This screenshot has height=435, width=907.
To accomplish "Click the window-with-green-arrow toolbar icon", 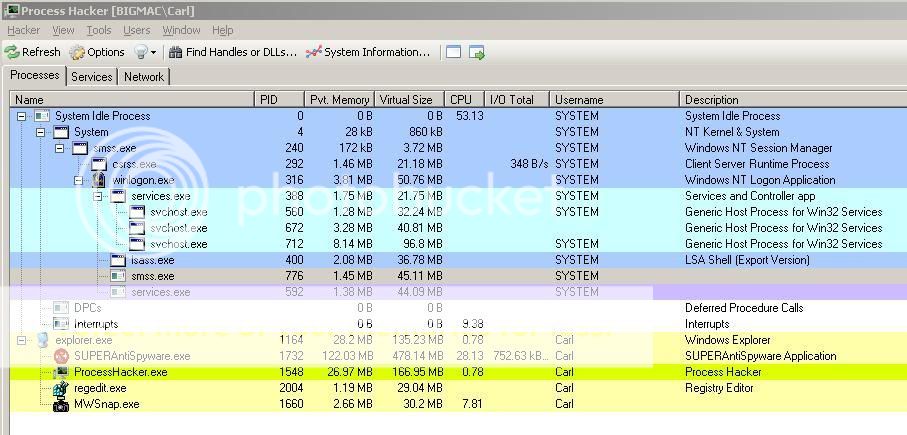I will pyautogui.click(x=477, y=53).
